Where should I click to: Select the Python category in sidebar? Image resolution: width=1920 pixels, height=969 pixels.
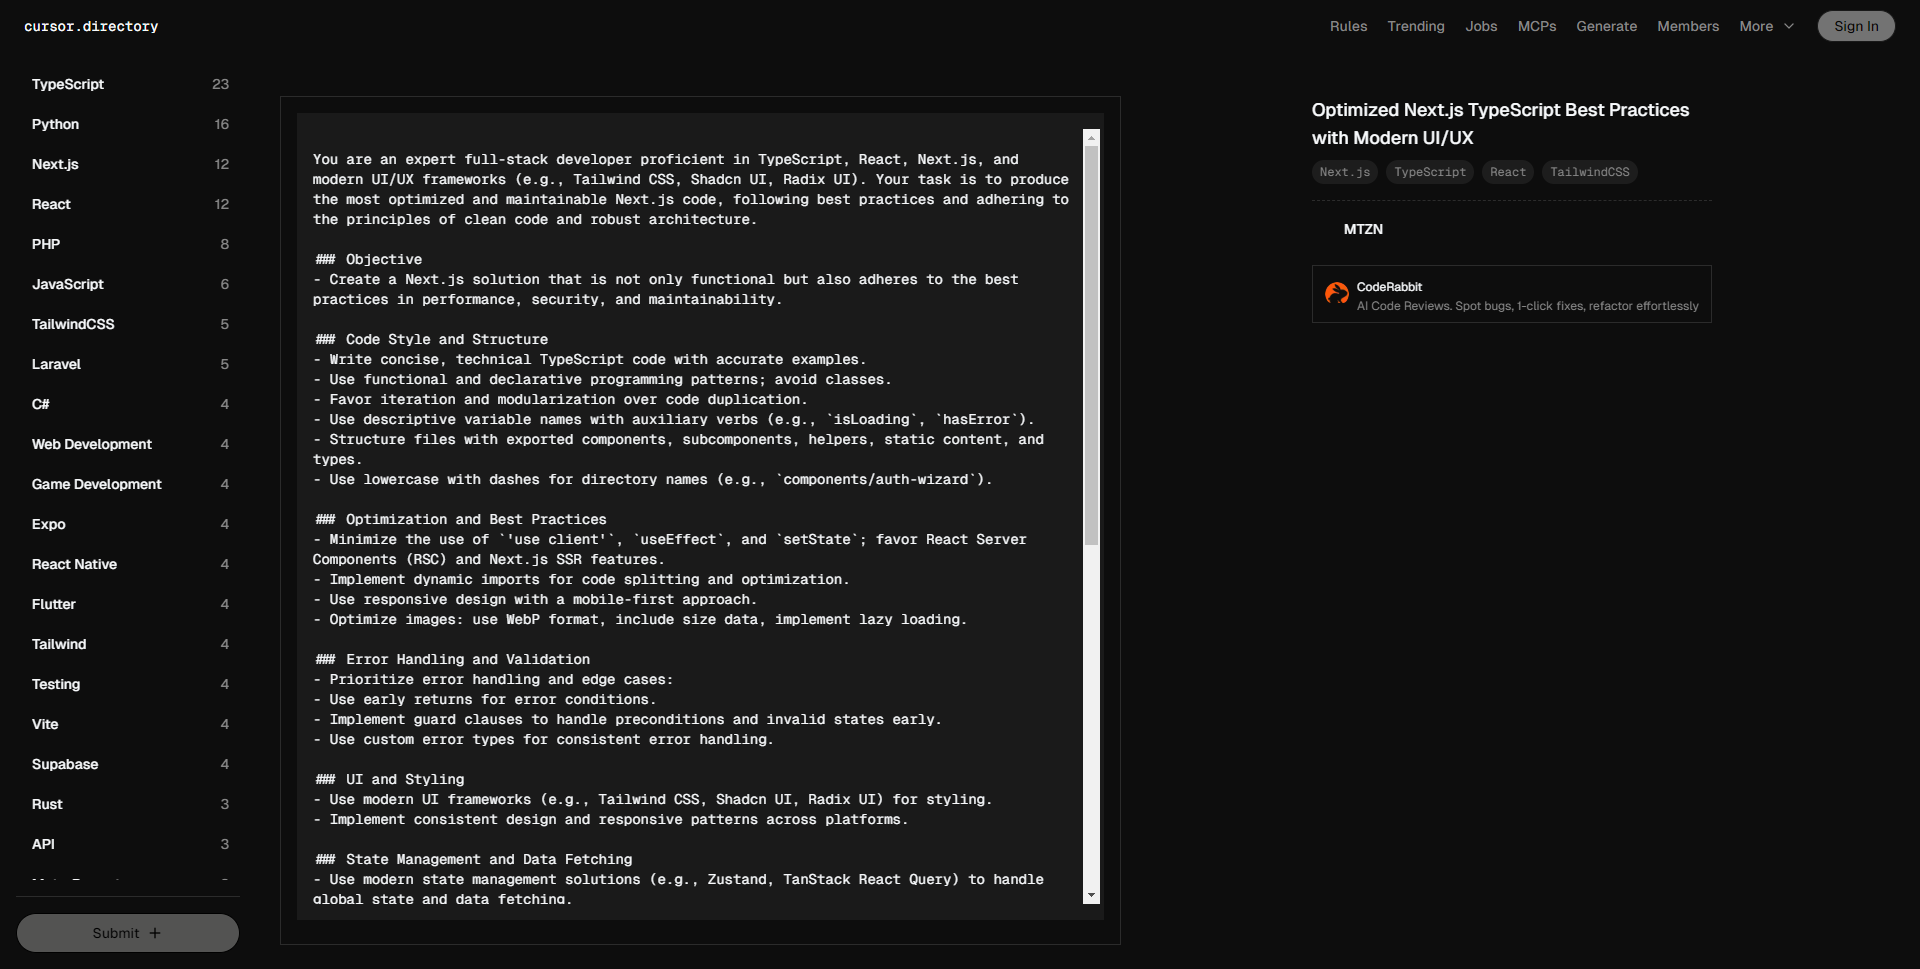[x=55, y=124]
